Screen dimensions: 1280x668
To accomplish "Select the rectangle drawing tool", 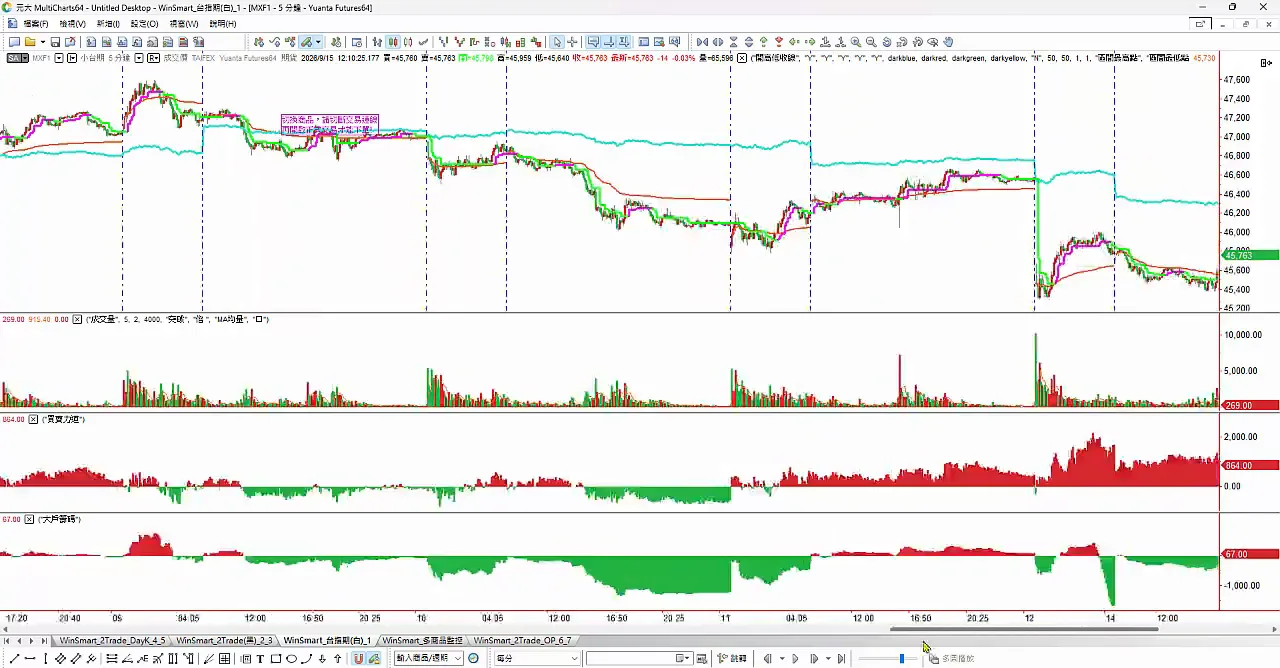I will [275, 659].
